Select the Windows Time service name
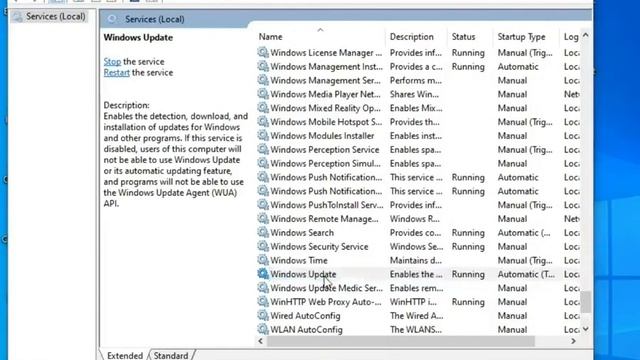640x360 pixels. point(299,260)
